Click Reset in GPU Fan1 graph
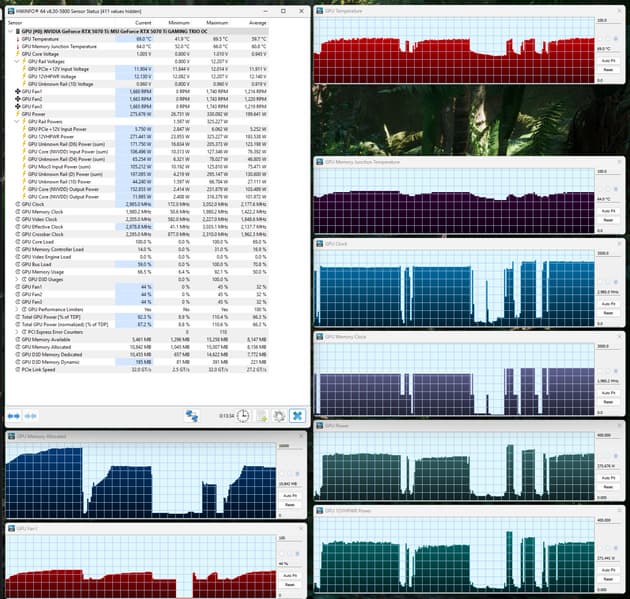 tap(290, 585)
